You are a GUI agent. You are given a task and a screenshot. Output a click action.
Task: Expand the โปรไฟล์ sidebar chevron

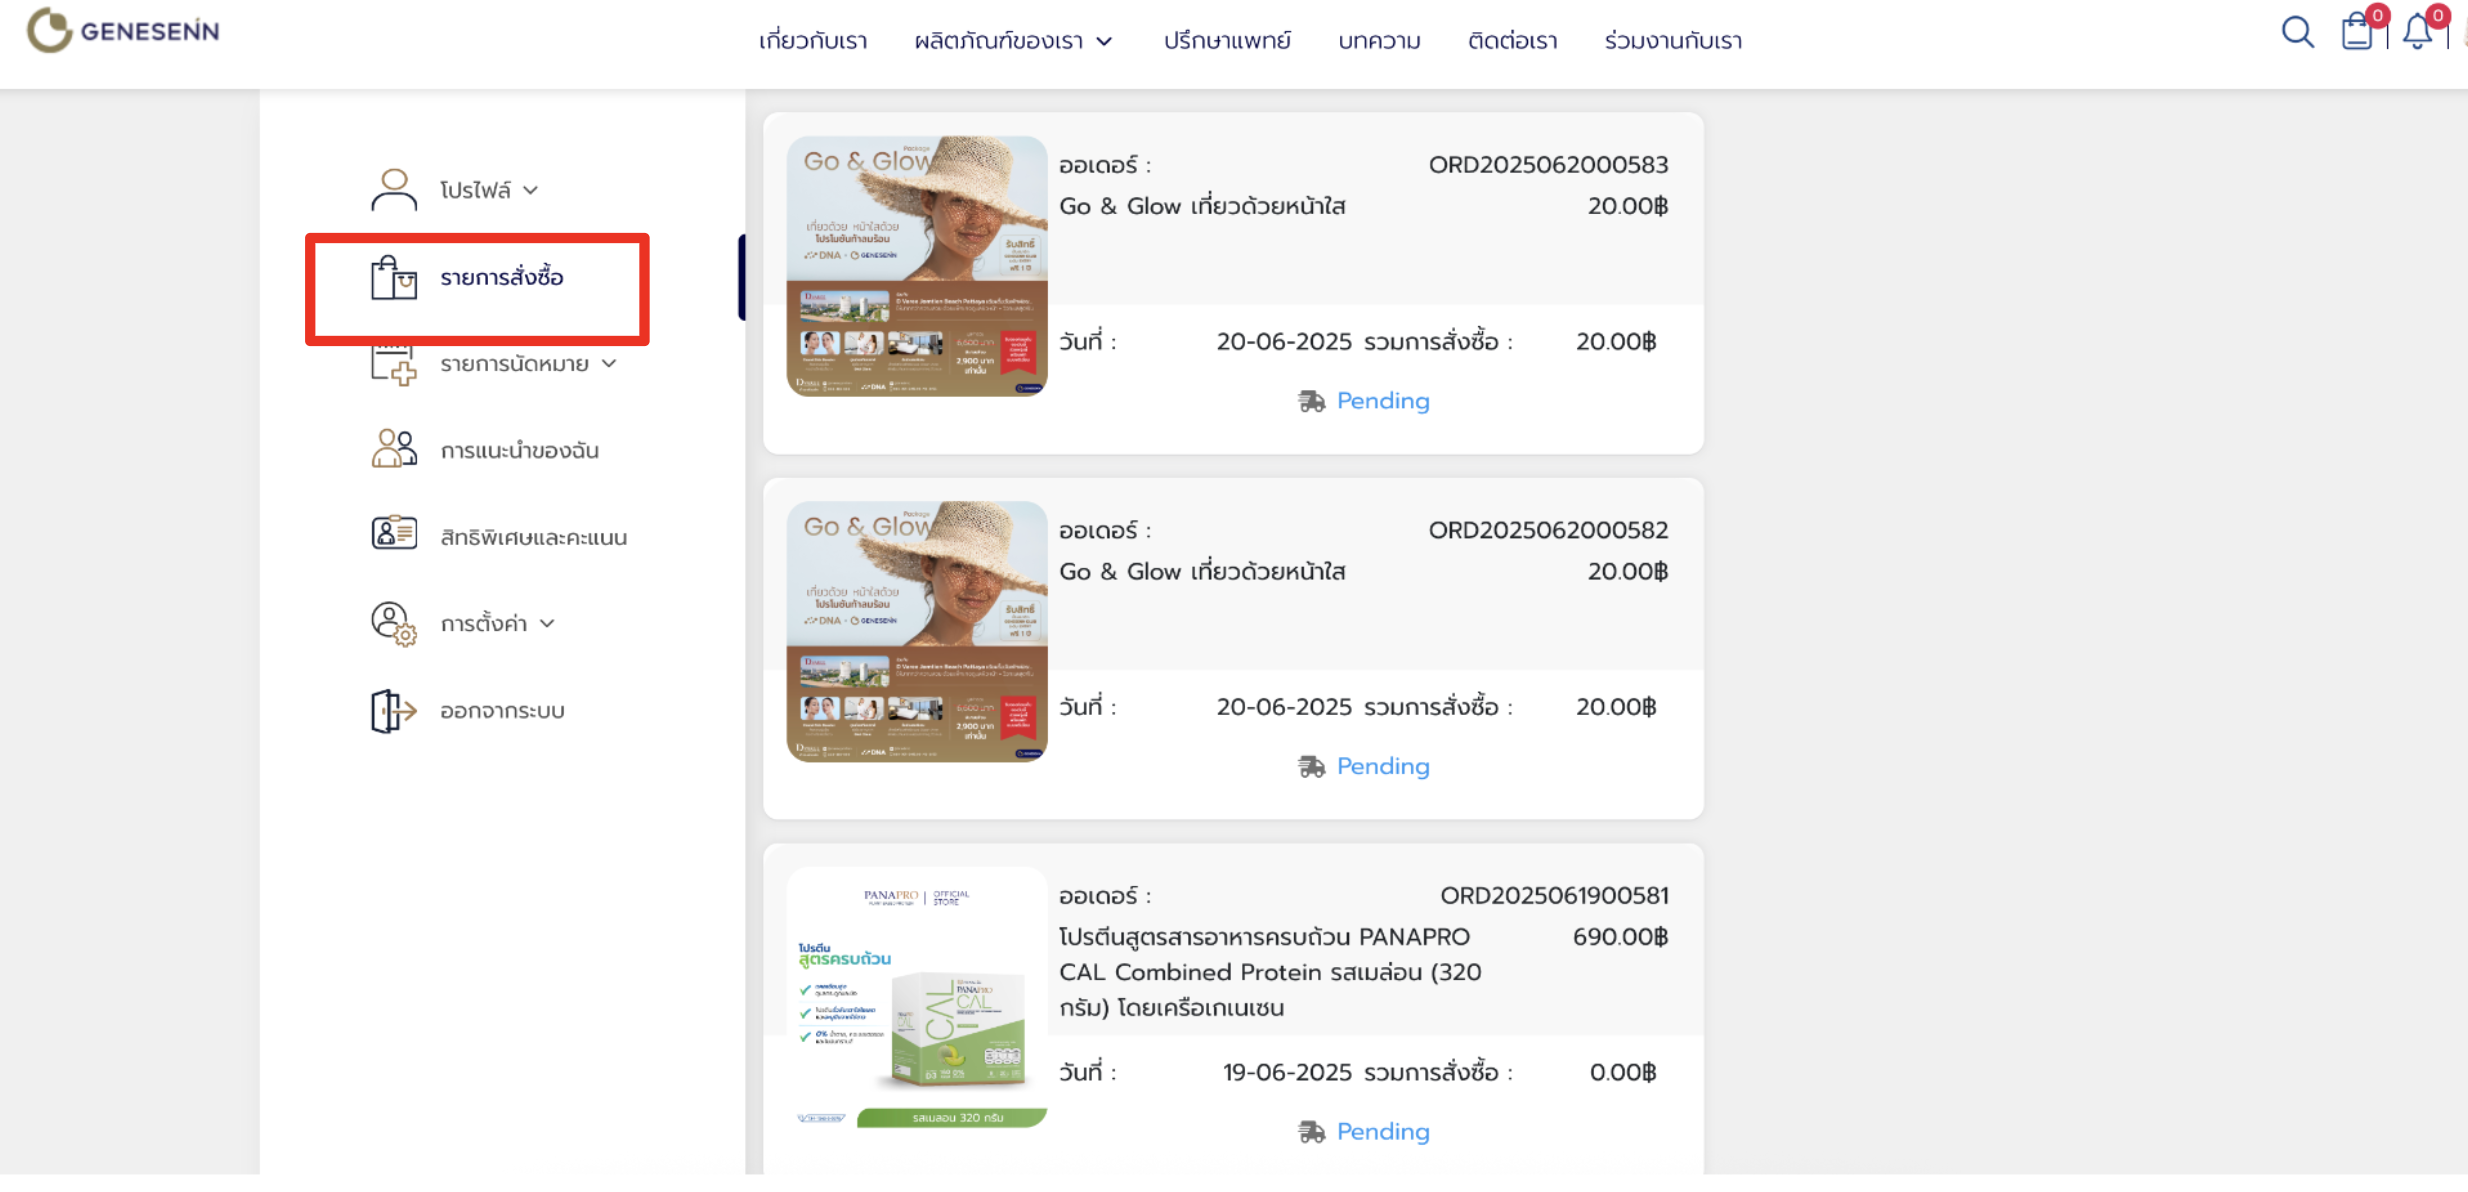[x=531, y=190]
